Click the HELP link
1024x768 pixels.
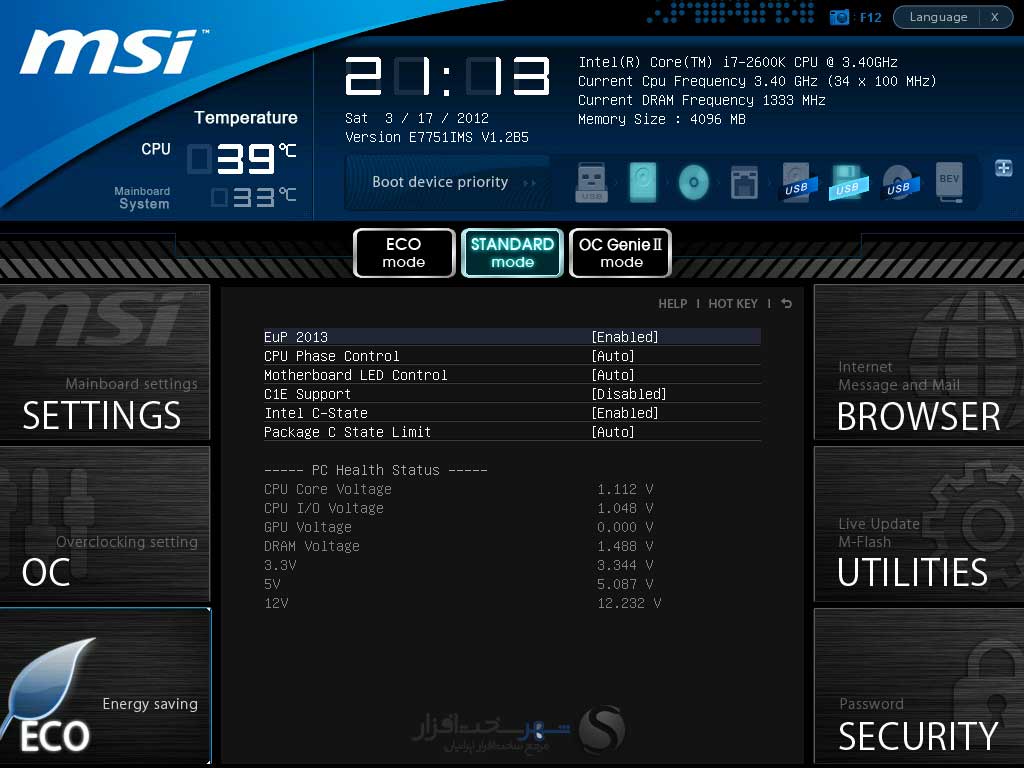pos(672,304)
